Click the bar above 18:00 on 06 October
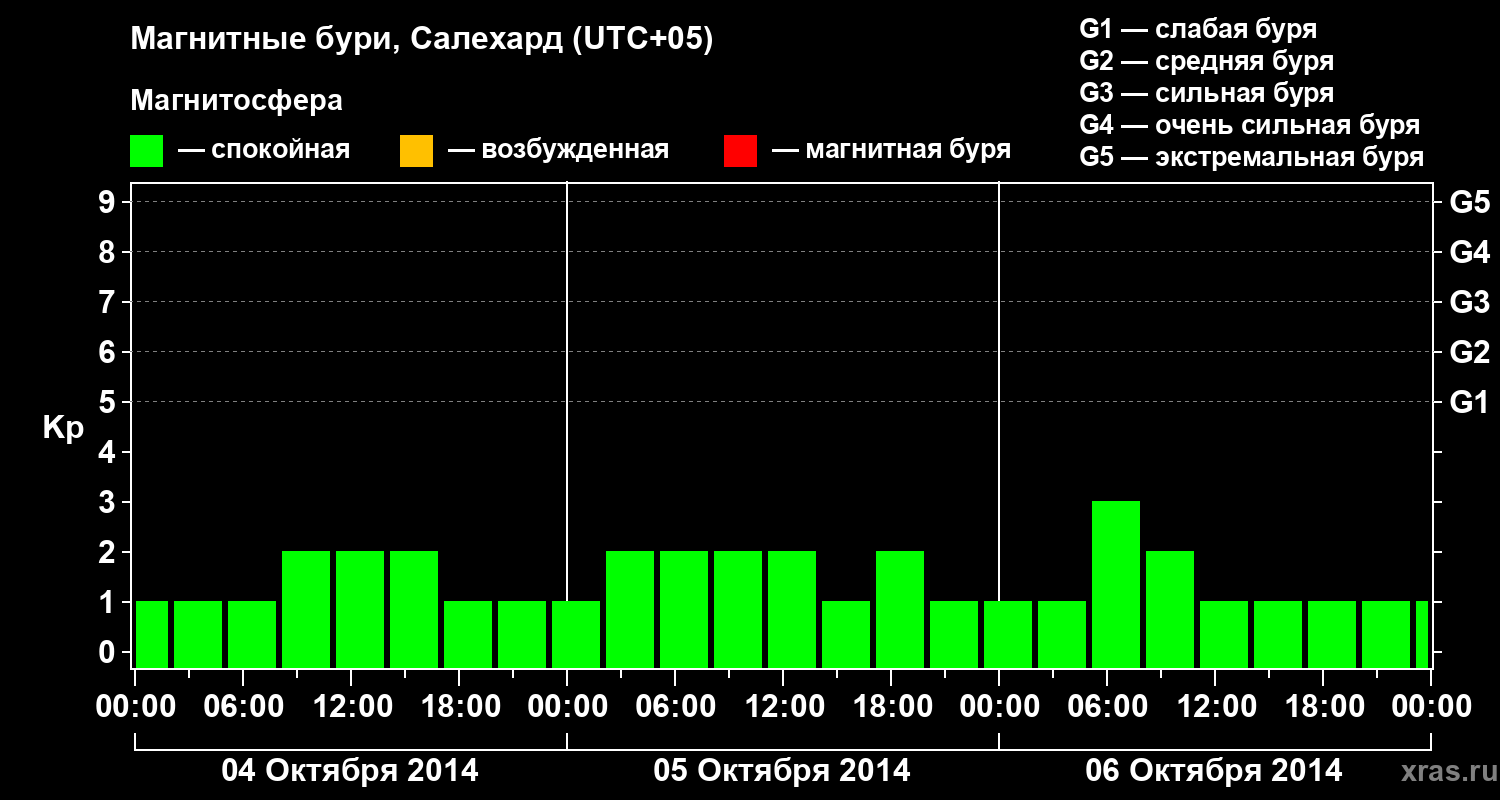Image resolution: width=1500 pixels, height=800 pixels. pyautogui.click(x=1332, y=635)
